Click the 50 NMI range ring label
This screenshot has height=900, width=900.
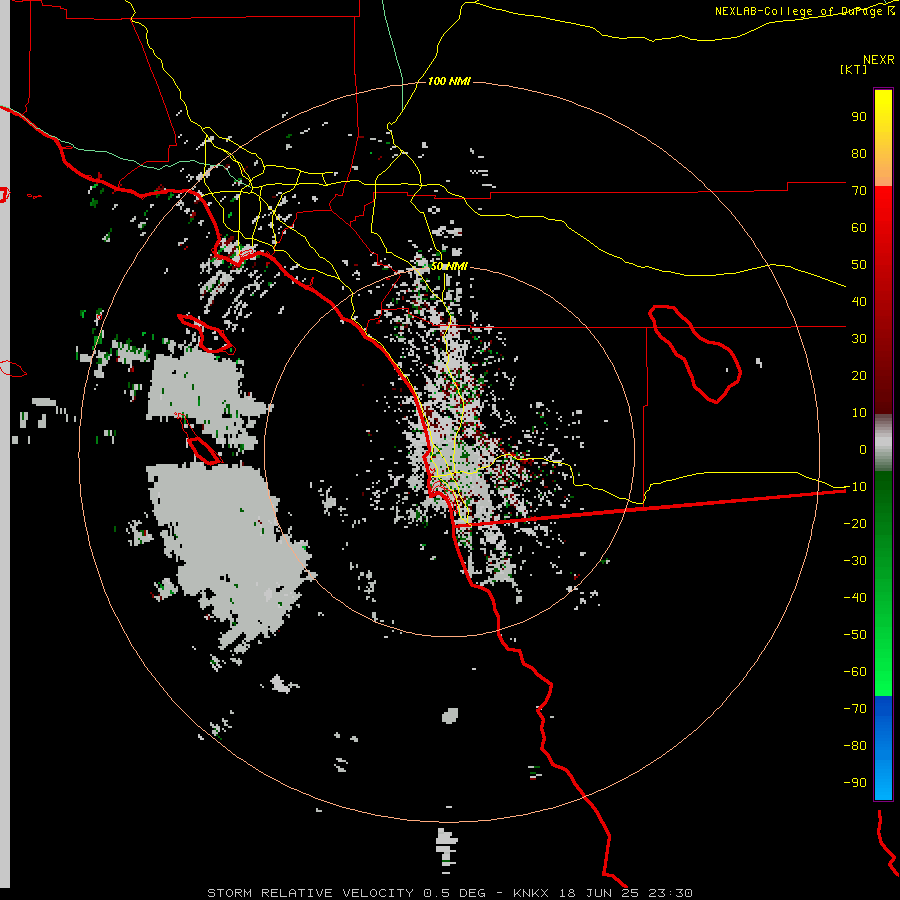coord(449,266)
